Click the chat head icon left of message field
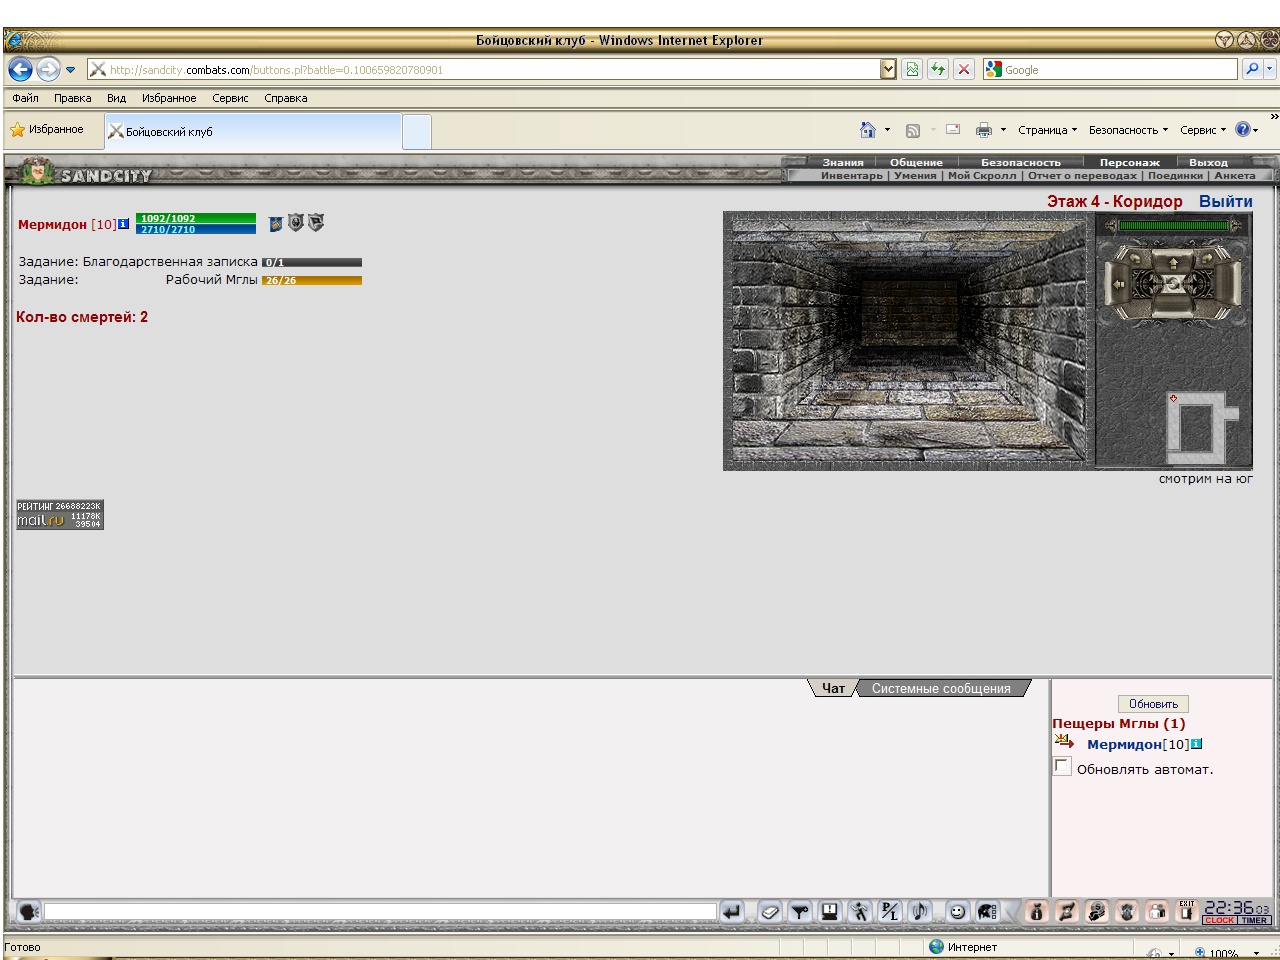This screenshot has height=960, width=1280. pyautogui.click(x=29, y=911)
